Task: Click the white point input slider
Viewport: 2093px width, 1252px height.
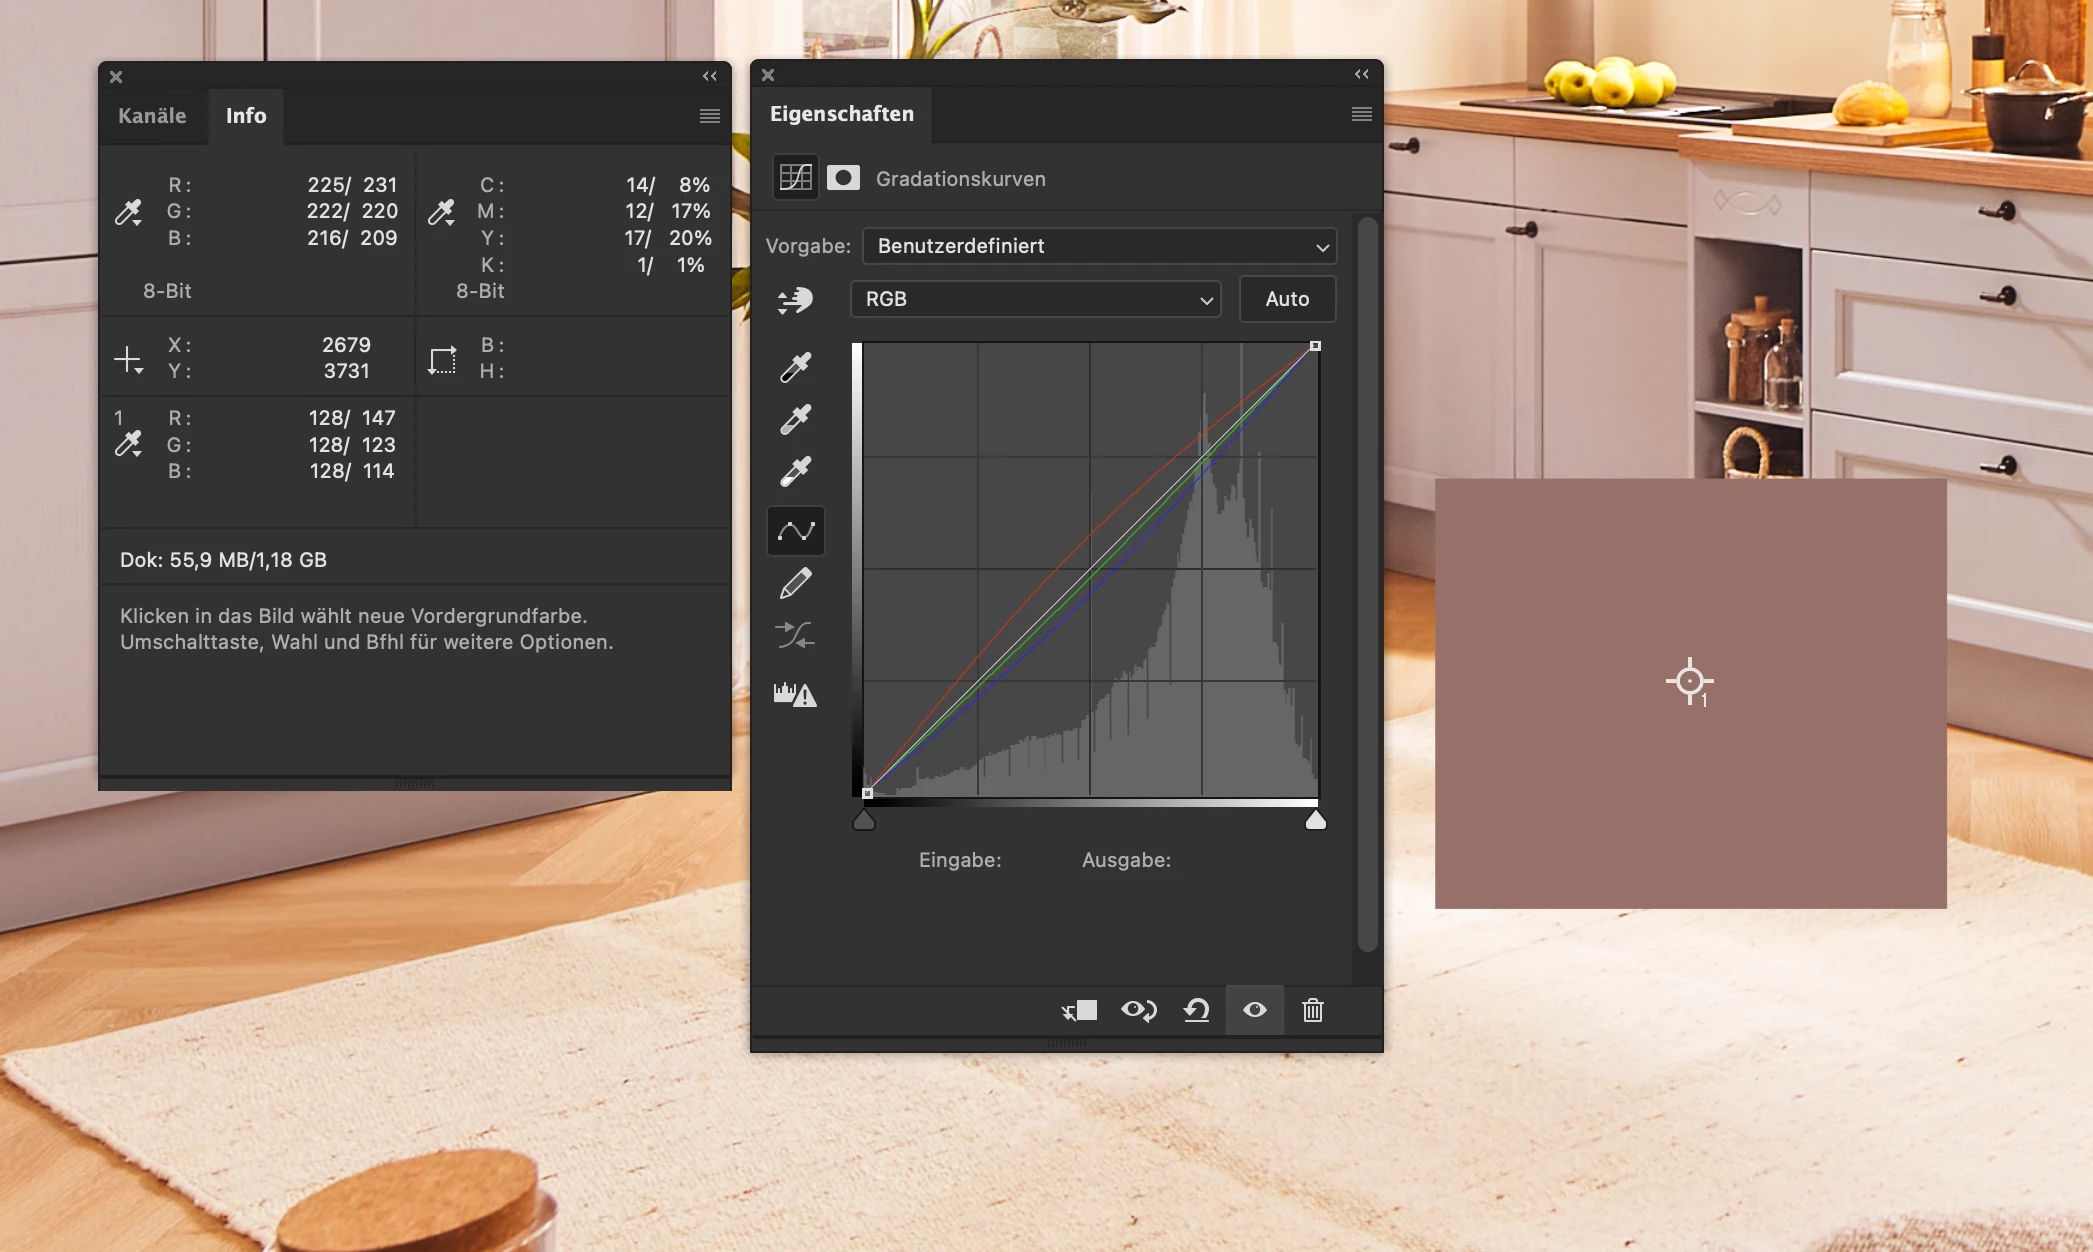Action: (x=1315, y=821)
